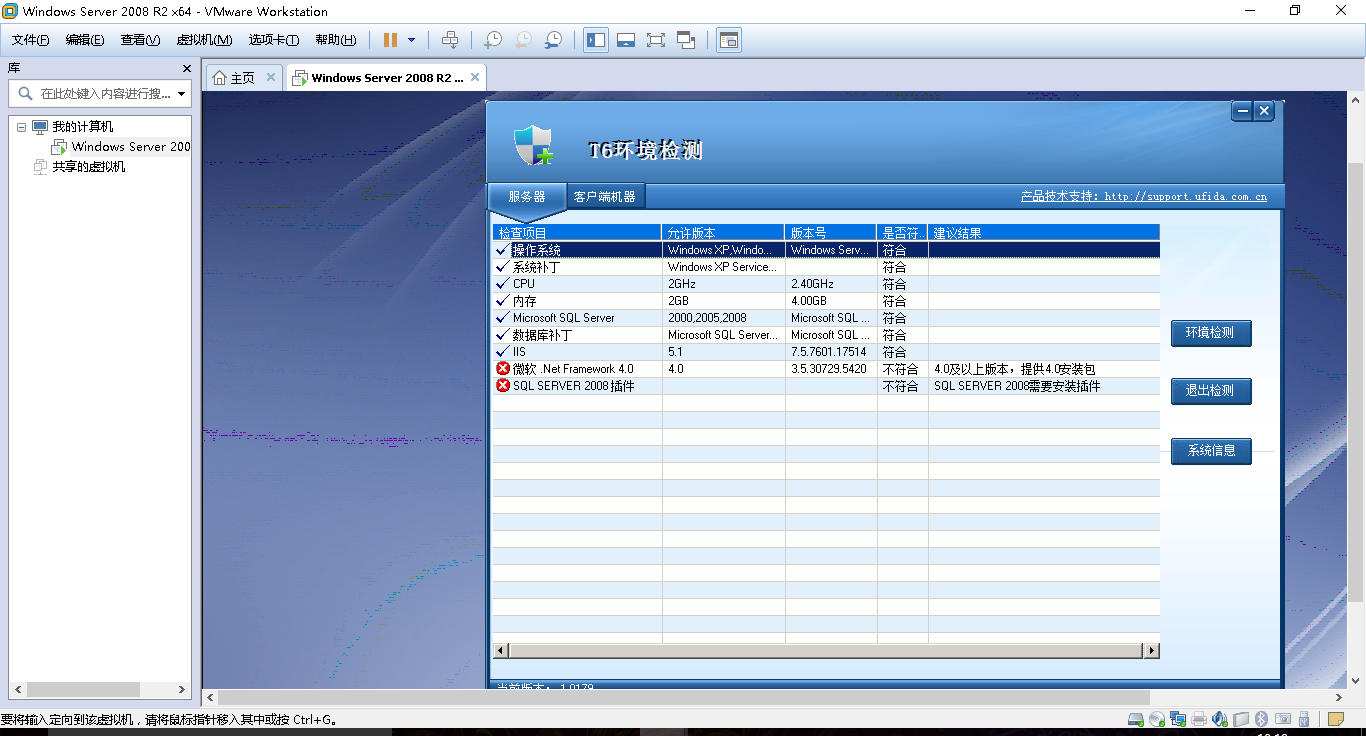Click the results table scroll-right arrow
The width and height of the screenshot is (1366, 736).
1152,651
